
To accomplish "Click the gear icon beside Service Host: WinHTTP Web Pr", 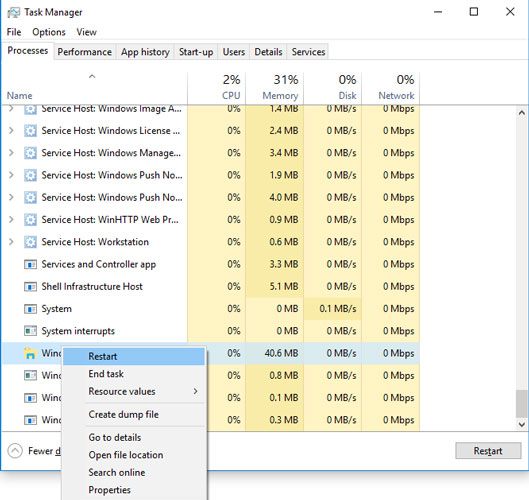I will (x=30, y=220).
